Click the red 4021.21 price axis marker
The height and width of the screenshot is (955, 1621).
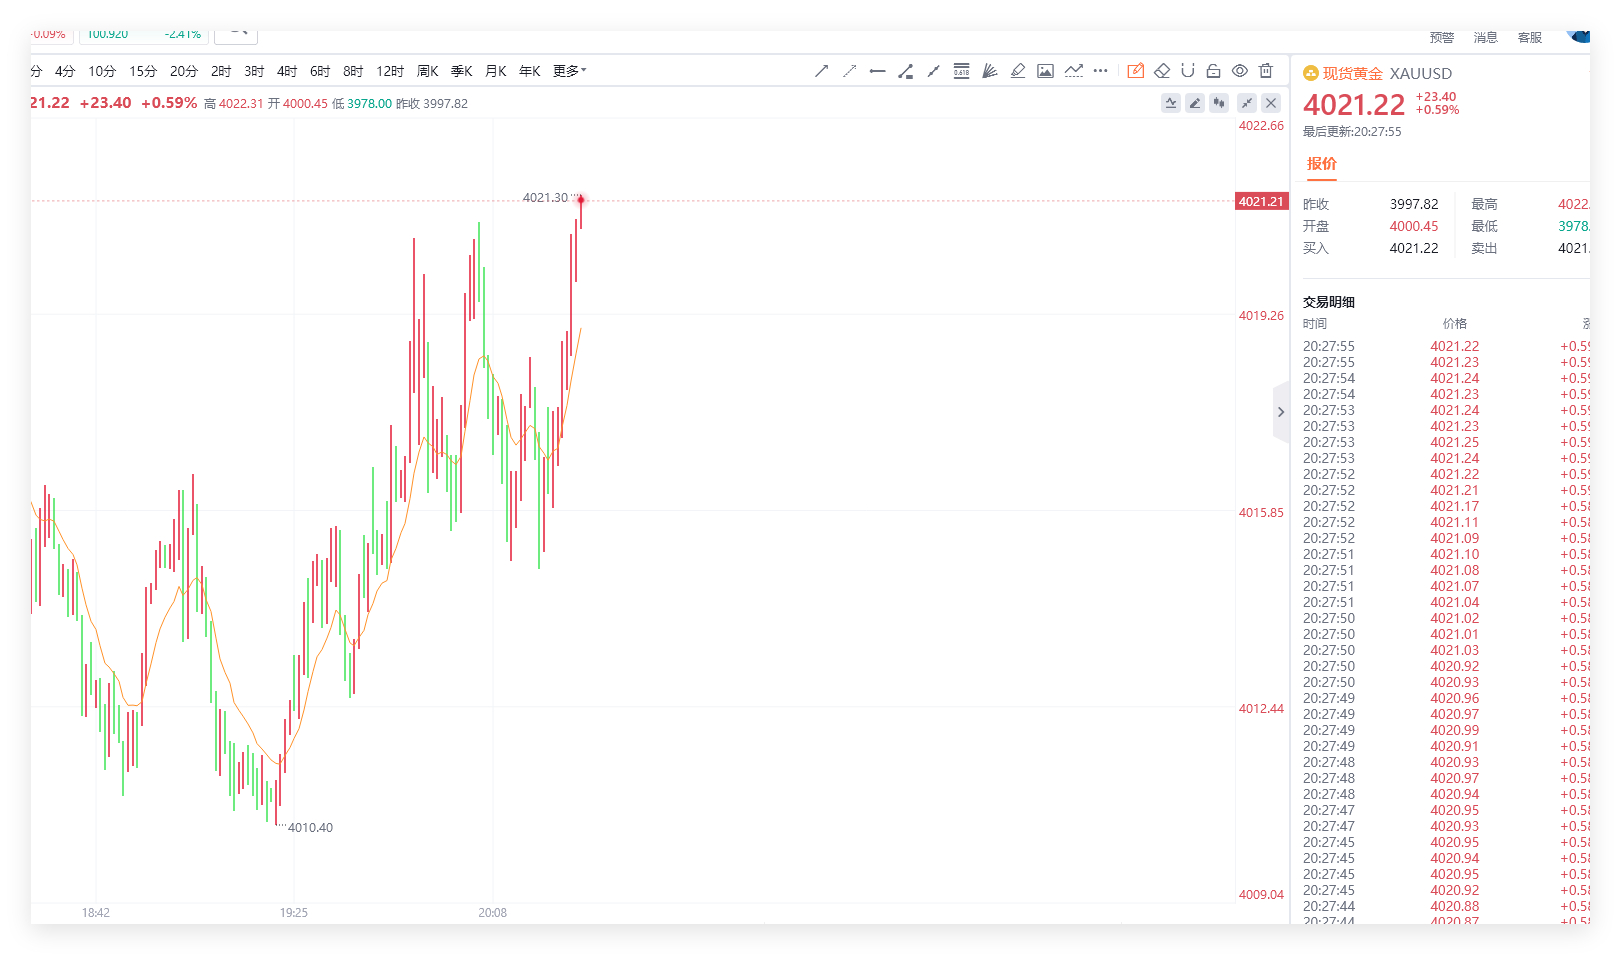click(1261, 201)
